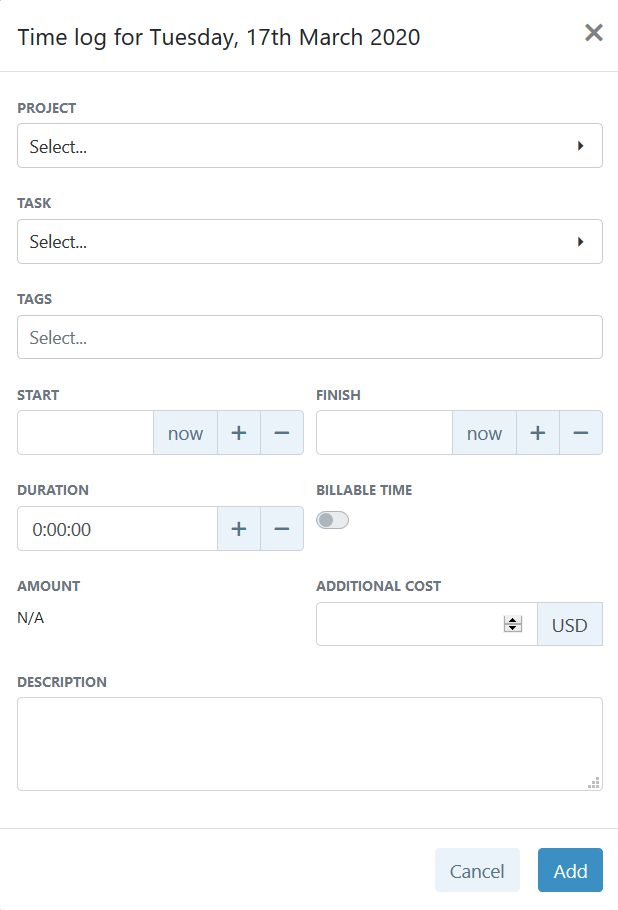This screenshot has width=618, height=910.
Task: Click the plus icon for Start time
Action: tap(239, 433)
